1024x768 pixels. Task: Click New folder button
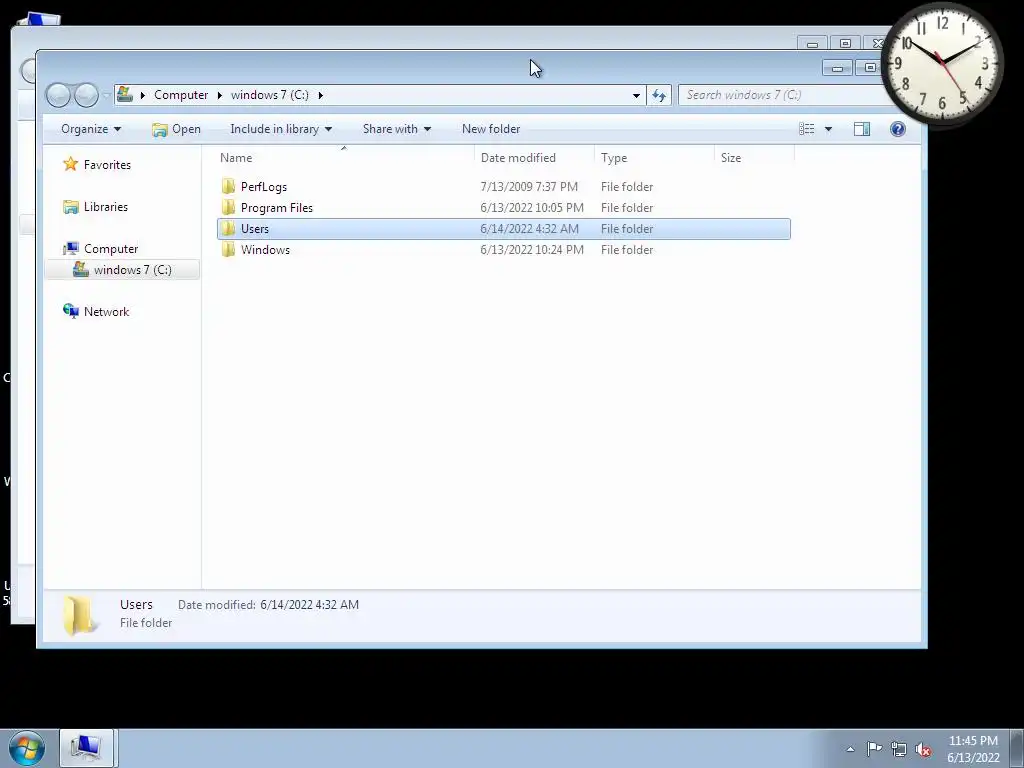pyautogui.click(x=491, y=129)
